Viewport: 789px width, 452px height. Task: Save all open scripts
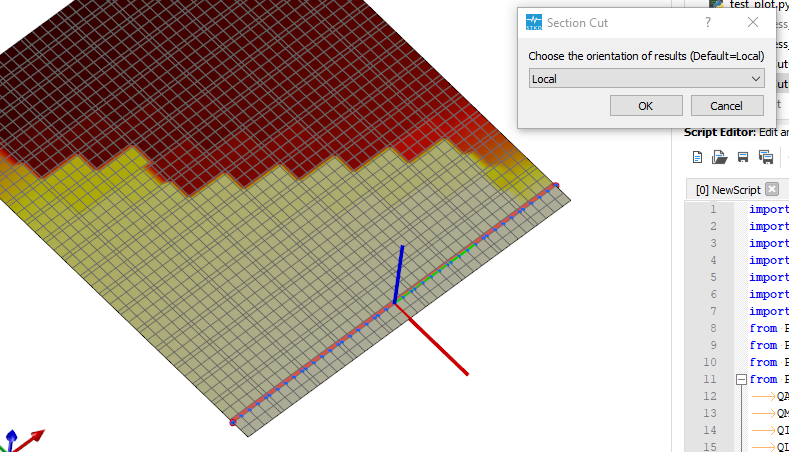pos(766,157)
